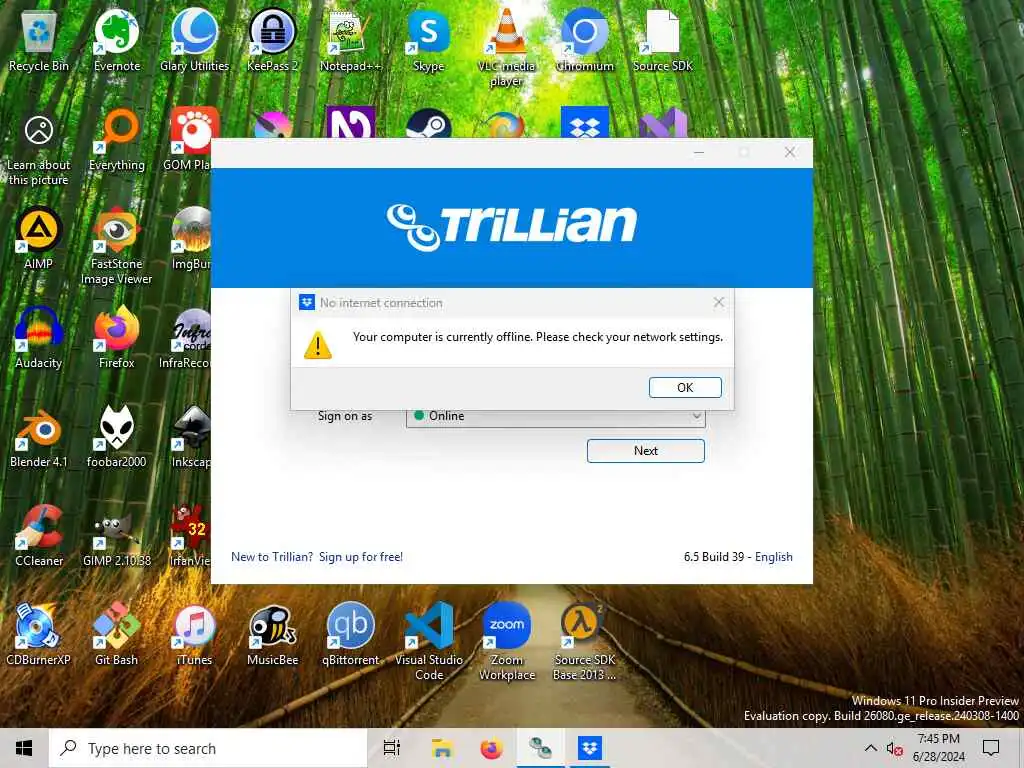
Task: Select the Chromium desktop icon
Action: [x=584, y=40]
